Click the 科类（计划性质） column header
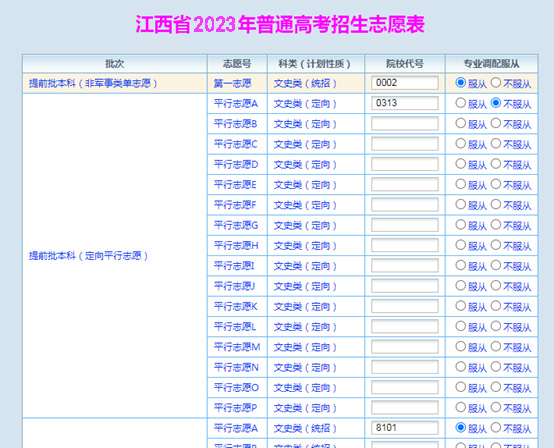 pyautogui.click(x=316, y=64)
